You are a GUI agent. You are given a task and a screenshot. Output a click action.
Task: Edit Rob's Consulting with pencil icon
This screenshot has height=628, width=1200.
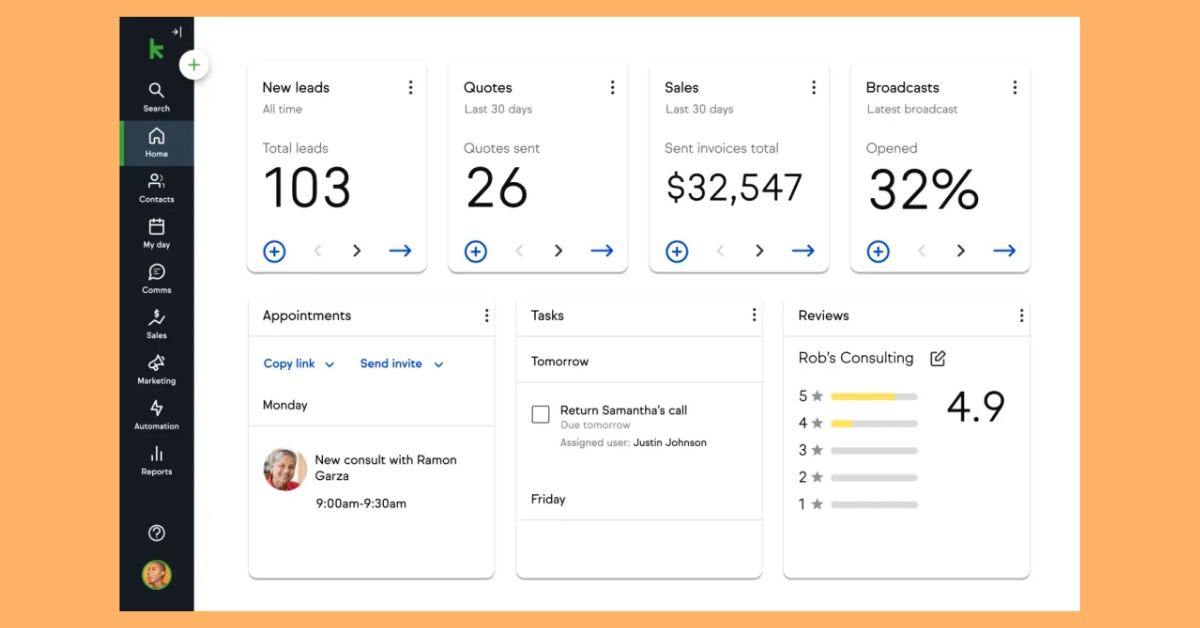click(937, 358)
